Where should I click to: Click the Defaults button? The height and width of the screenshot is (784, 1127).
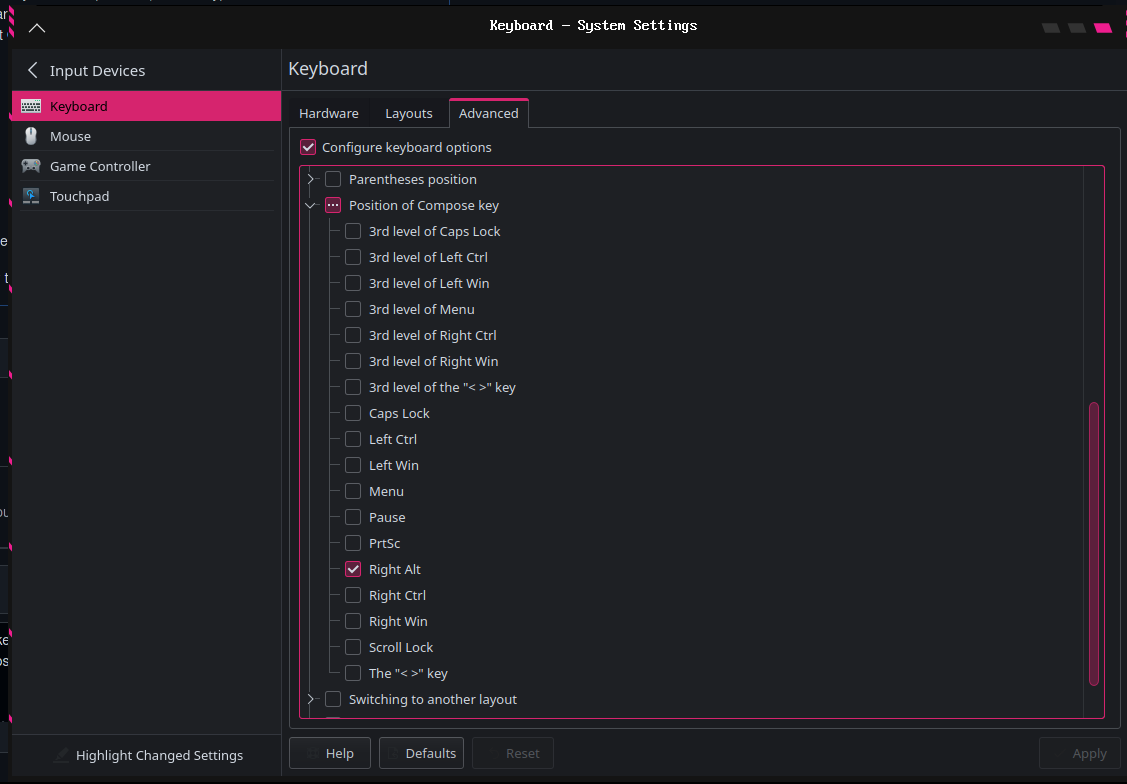coord(421,753)
